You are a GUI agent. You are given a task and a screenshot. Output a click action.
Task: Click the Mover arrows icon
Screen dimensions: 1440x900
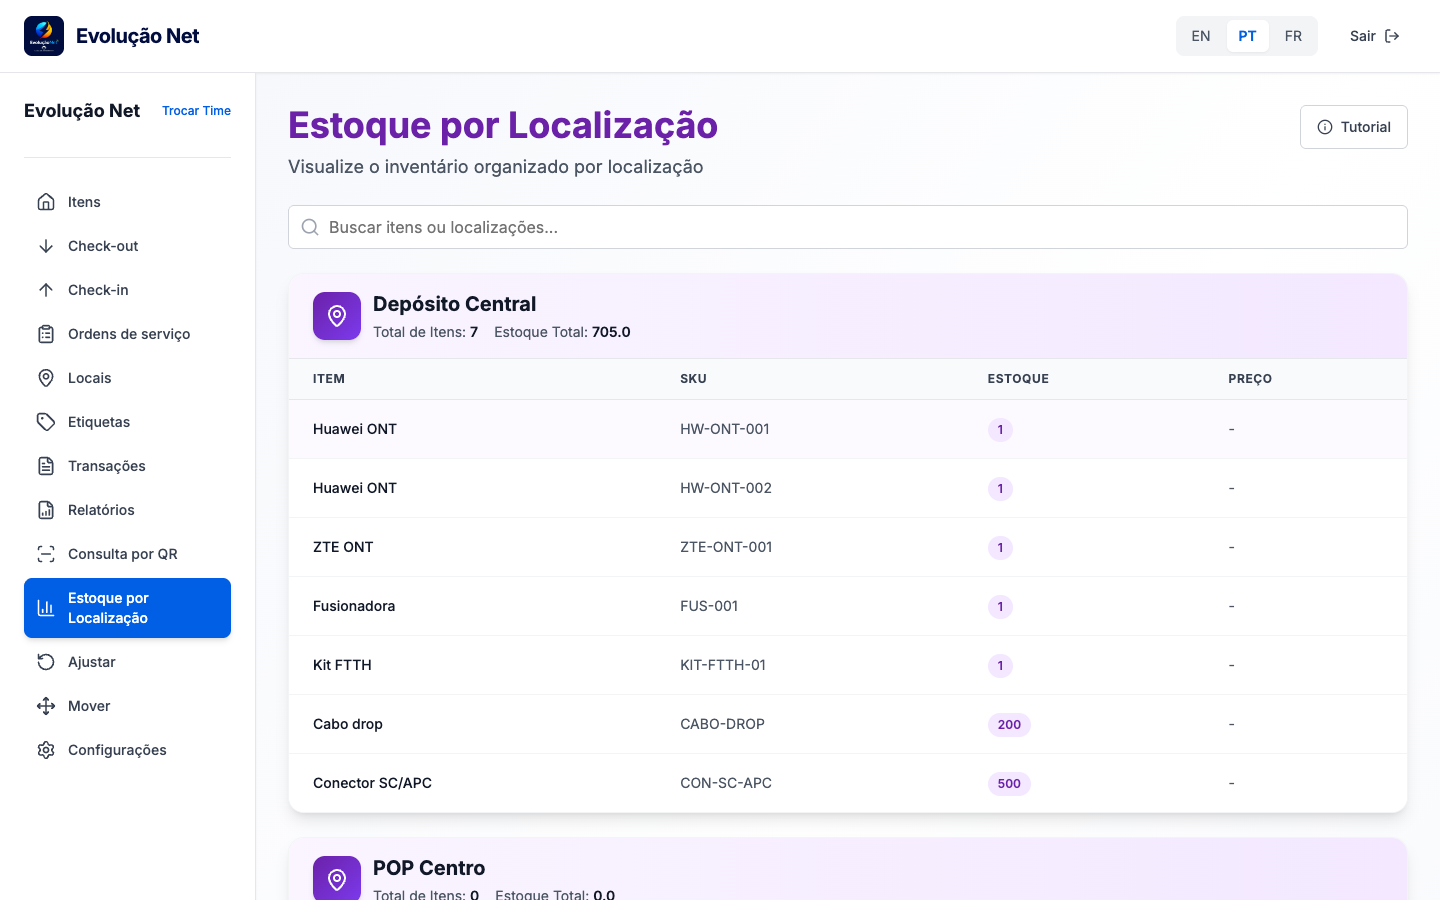click(46, 706)
